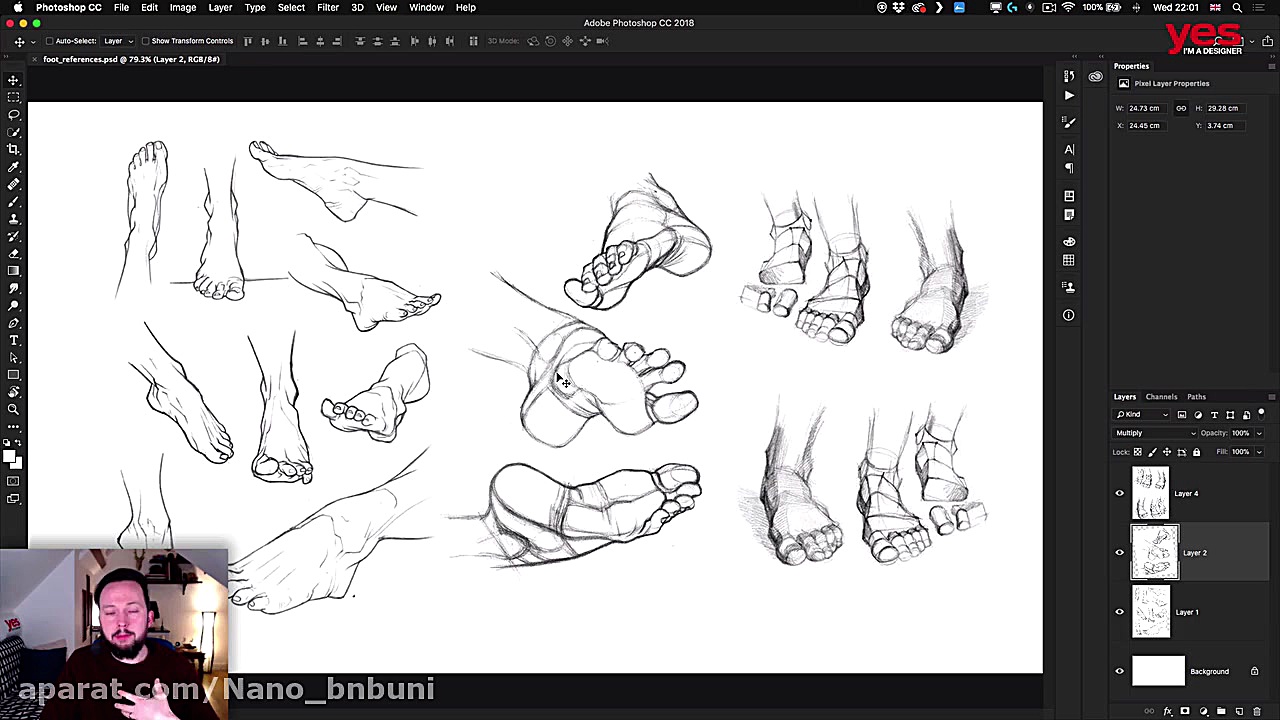Toggle lock transparent pixels

(x=1137, y=452)
